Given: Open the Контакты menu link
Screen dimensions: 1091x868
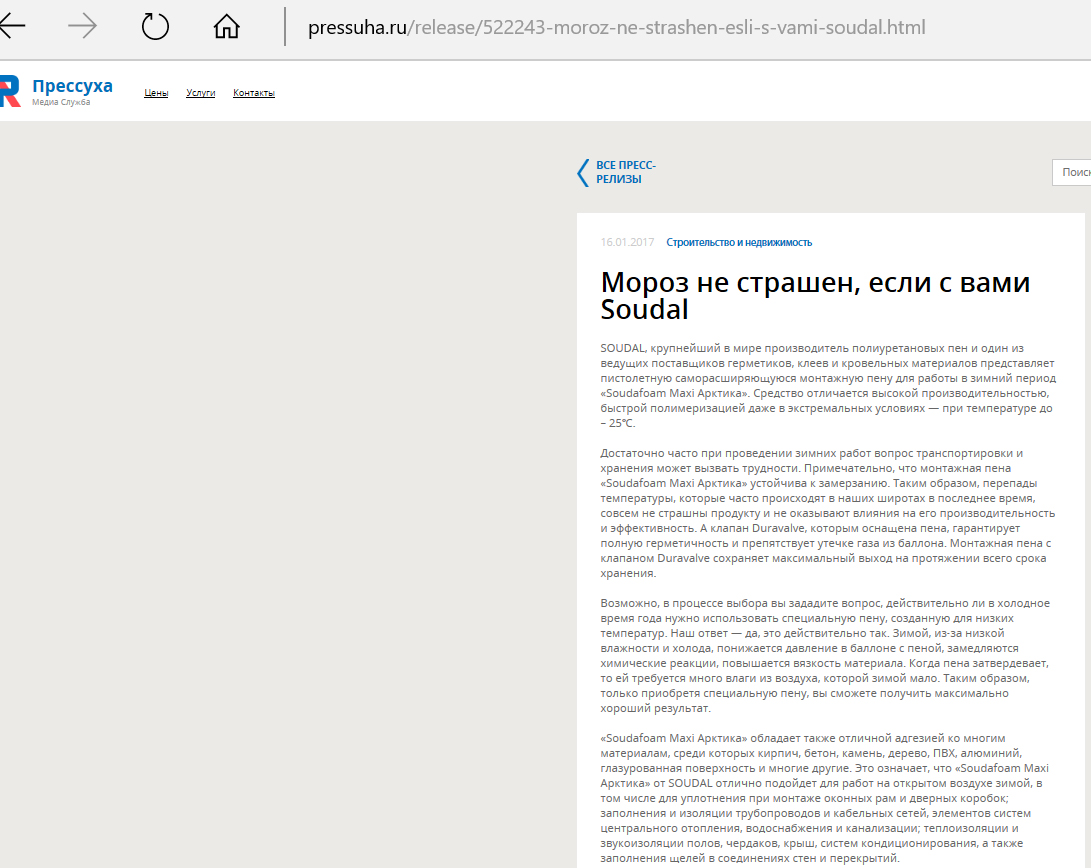Looking at the screenshot, I should (254, 93).
